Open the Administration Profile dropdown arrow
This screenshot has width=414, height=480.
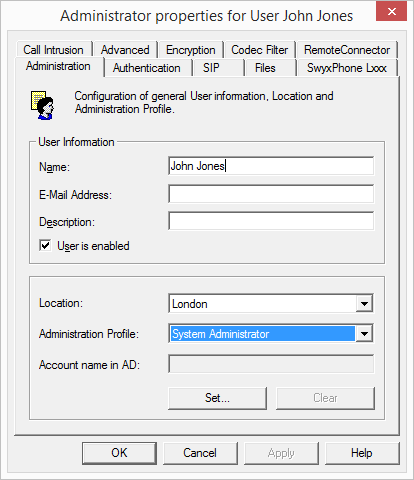point(364,333)
